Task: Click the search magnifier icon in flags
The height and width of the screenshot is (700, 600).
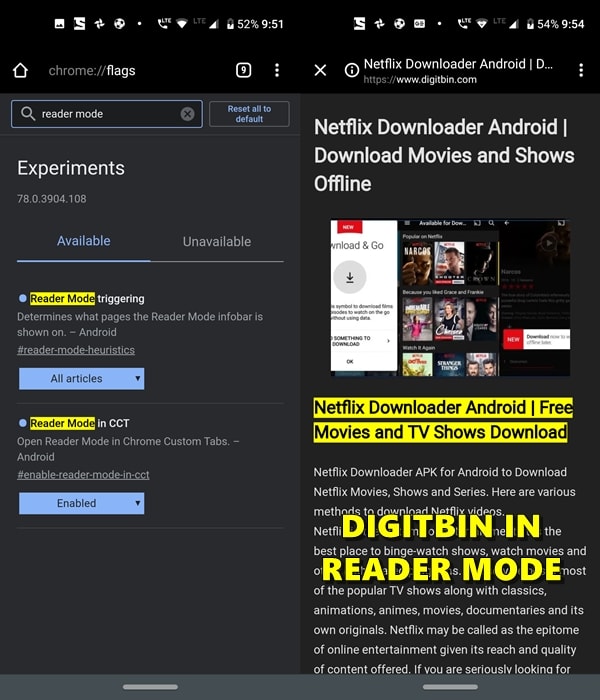Action: pos(27,114)
